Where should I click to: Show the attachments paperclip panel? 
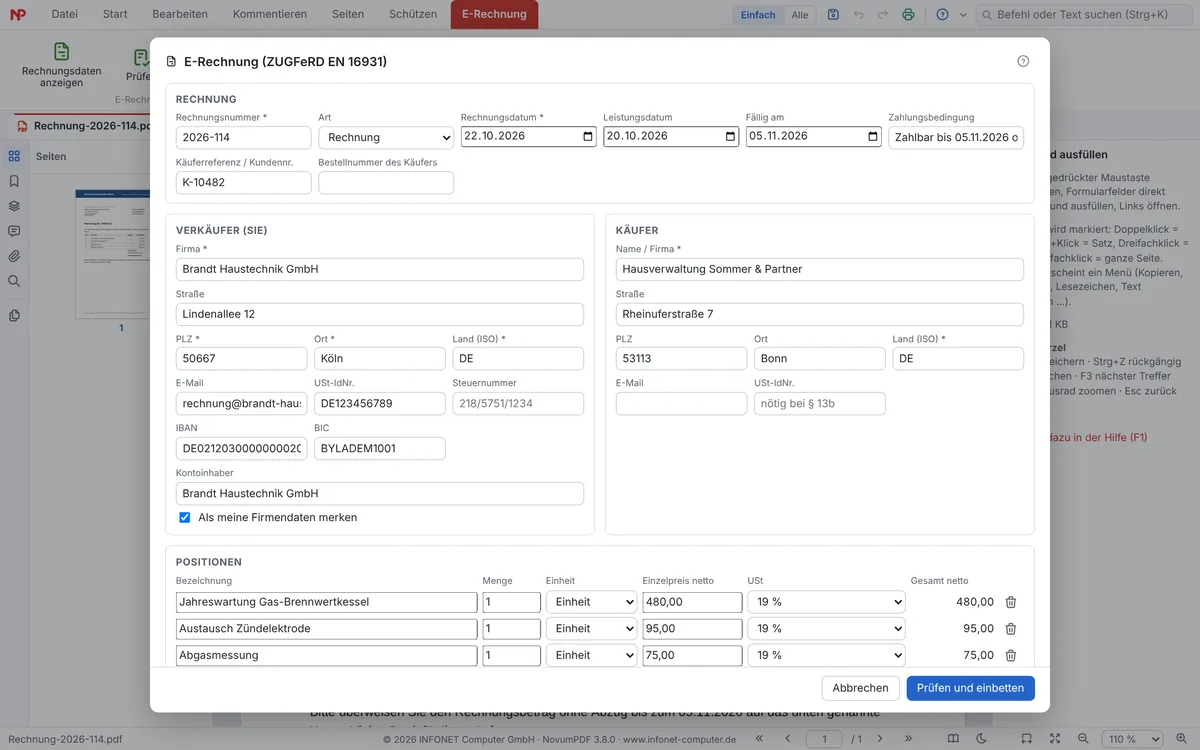pyautogui.click(x=14, y=256)
